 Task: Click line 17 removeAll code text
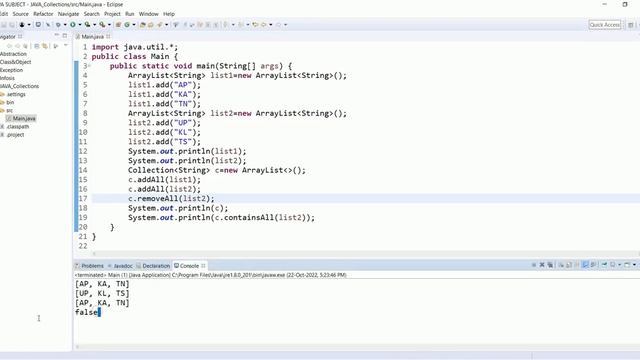pos(171,198)
